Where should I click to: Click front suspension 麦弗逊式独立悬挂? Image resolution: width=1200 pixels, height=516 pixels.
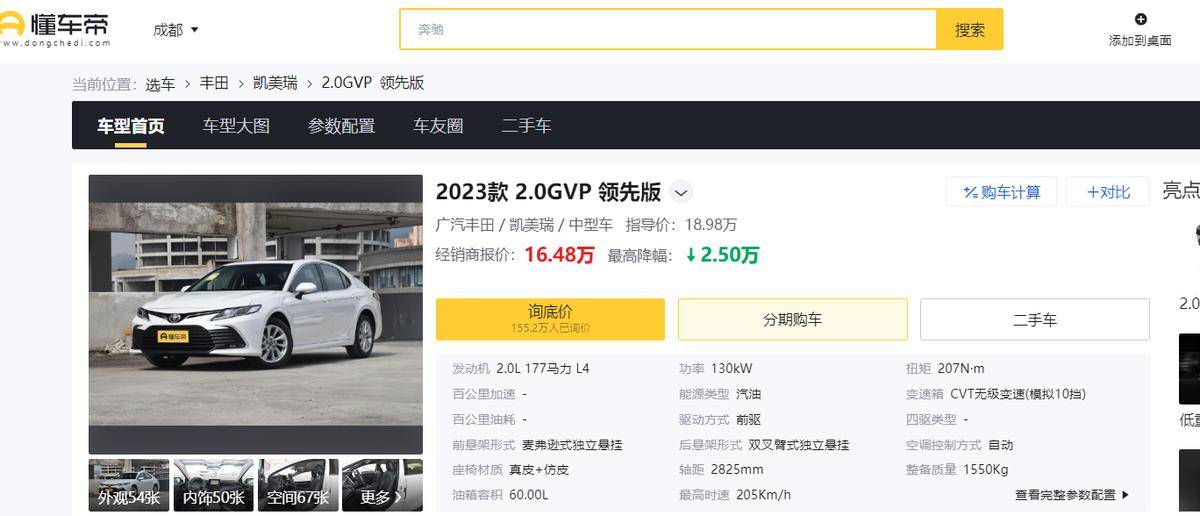tap(572, 445)
